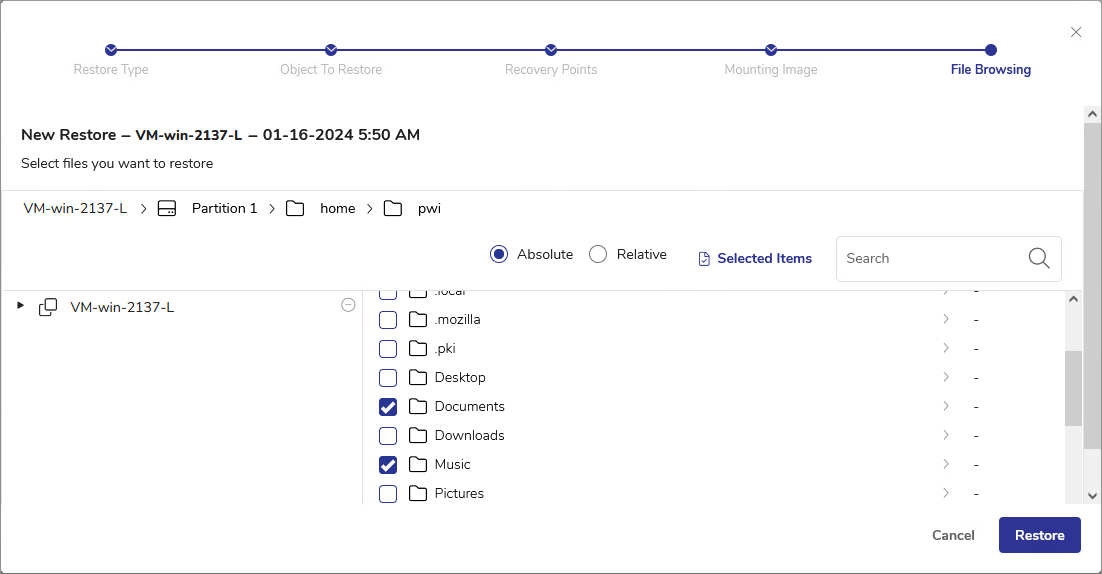Uncheck the Documents folder checkbox
This screenshot has height=574, width=1102.
[388, 407]
